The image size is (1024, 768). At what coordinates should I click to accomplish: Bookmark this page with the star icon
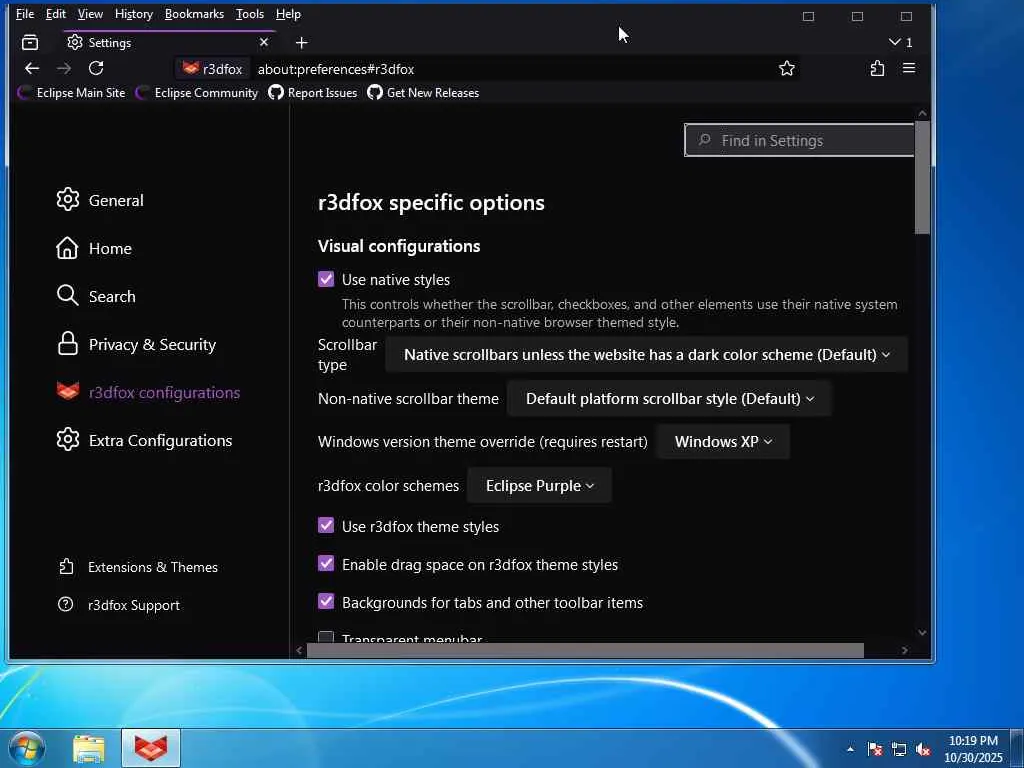(787, 69)
